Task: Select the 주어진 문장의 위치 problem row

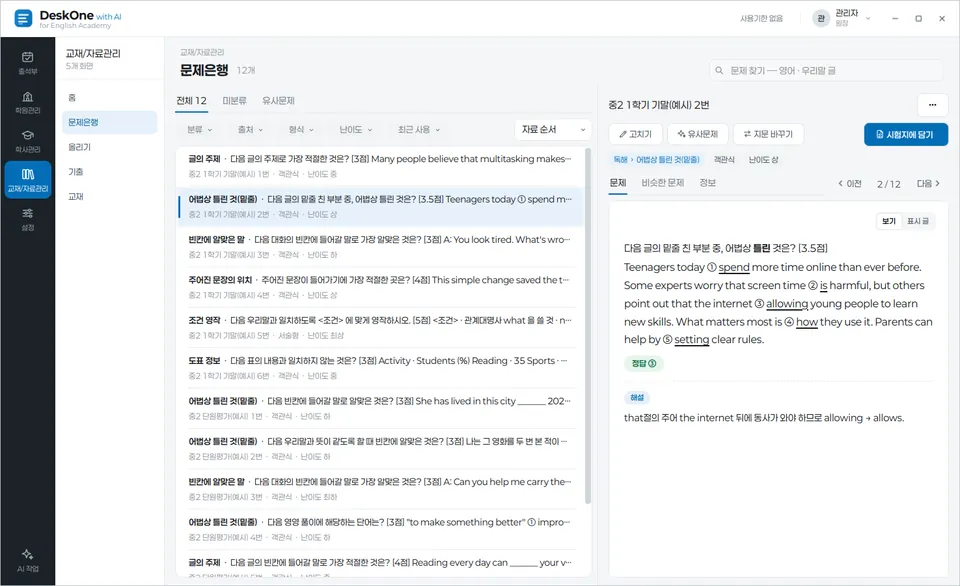Action: tap(380, 287)
